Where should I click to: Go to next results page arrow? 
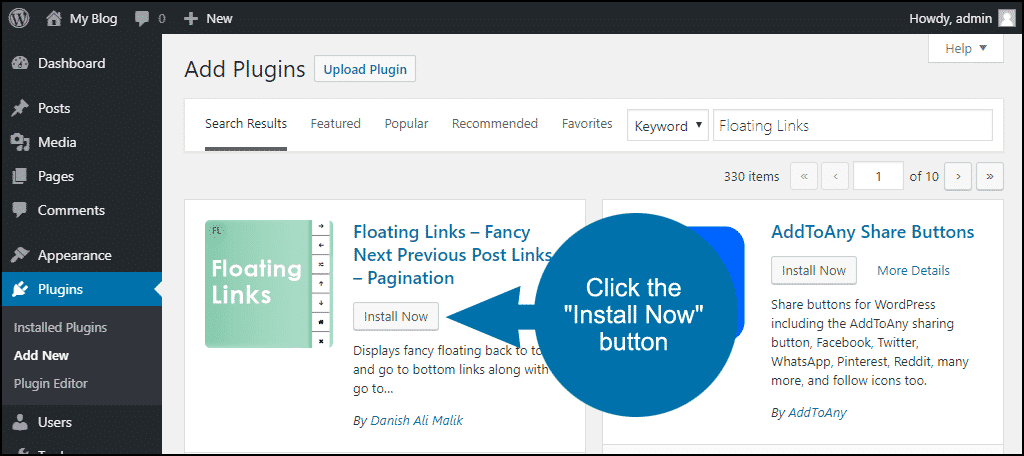tap(958, 176)
